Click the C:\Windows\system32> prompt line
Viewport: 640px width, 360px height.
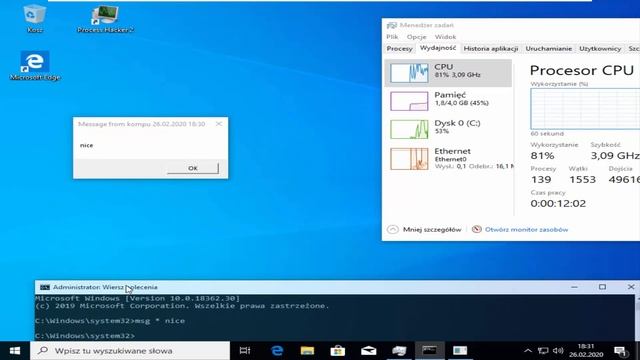click(85, 336)
